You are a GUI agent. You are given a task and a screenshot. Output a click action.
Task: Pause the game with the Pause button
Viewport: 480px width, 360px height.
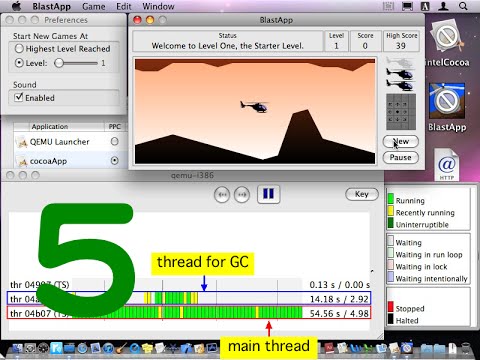400,157
